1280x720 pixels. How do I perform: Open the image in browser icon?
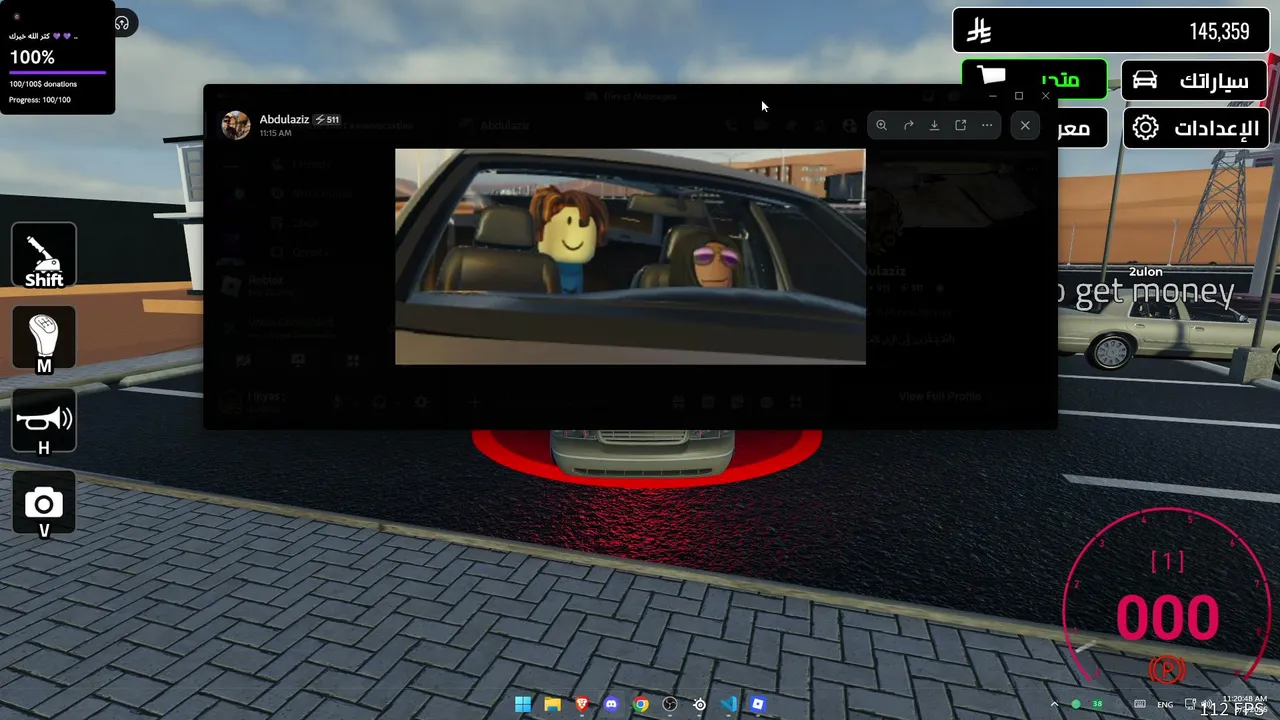tap(960, 125)
